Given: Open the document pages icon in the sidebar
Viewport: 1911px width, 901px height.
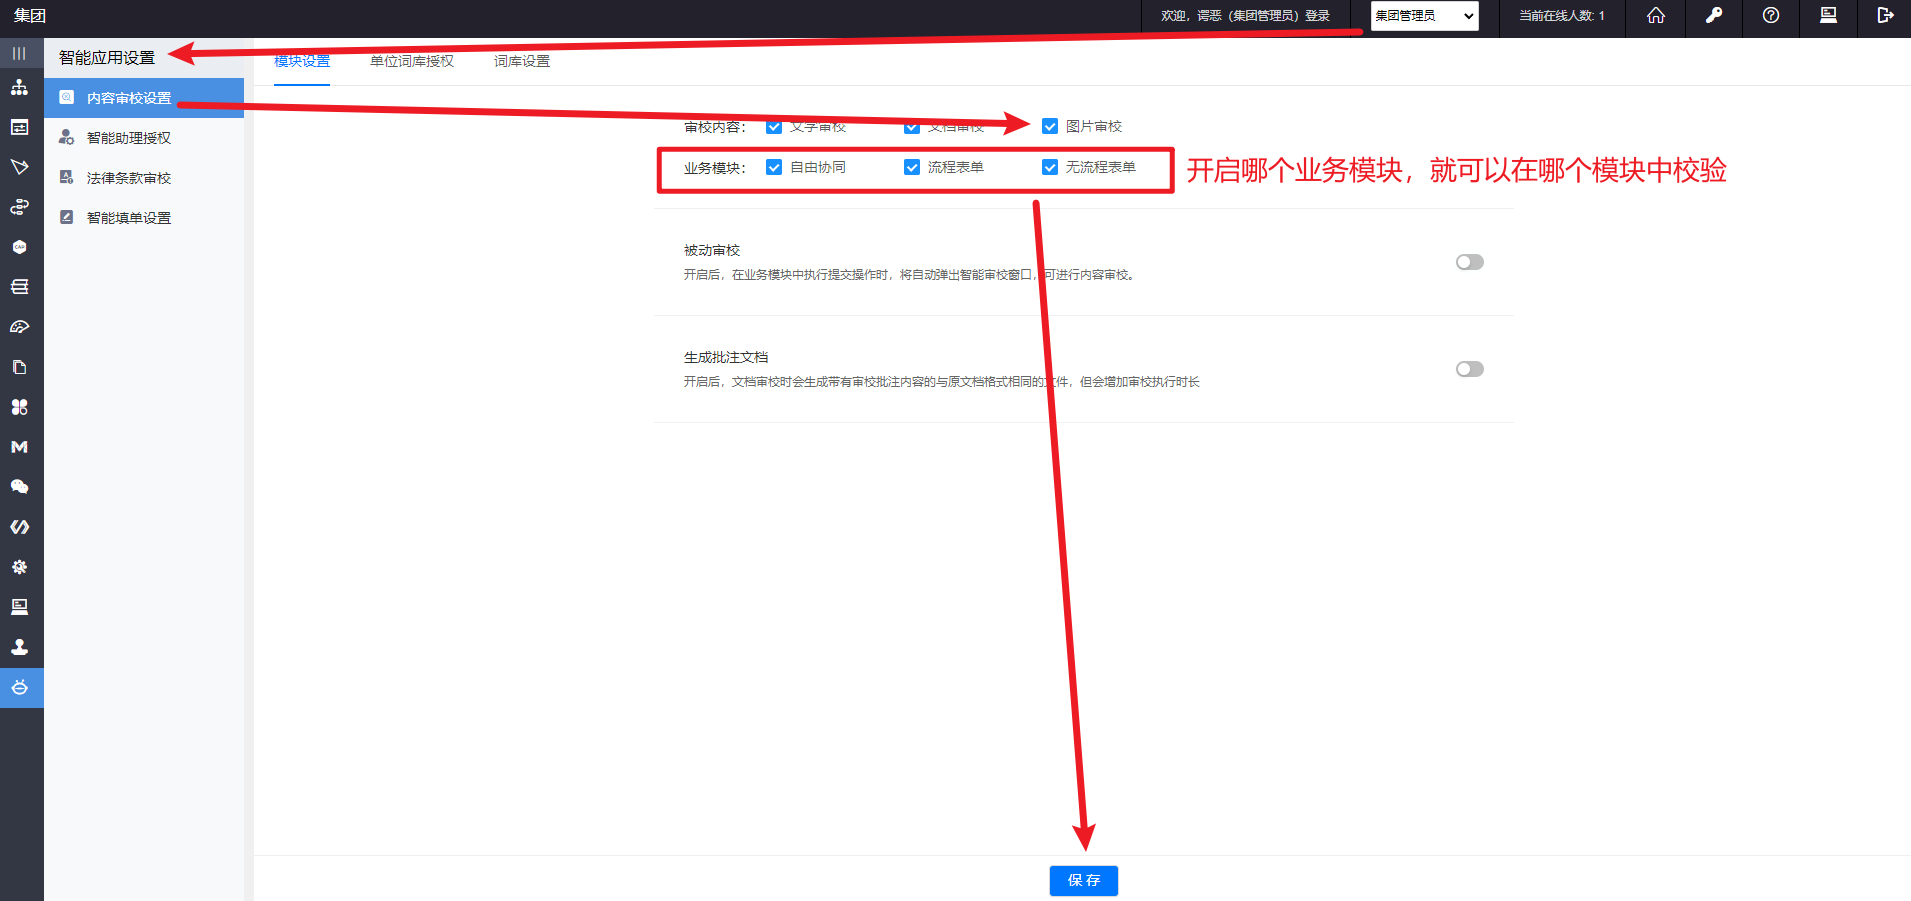Looking at the screenshot, I should pyautogui.click(x=19, y=367).
